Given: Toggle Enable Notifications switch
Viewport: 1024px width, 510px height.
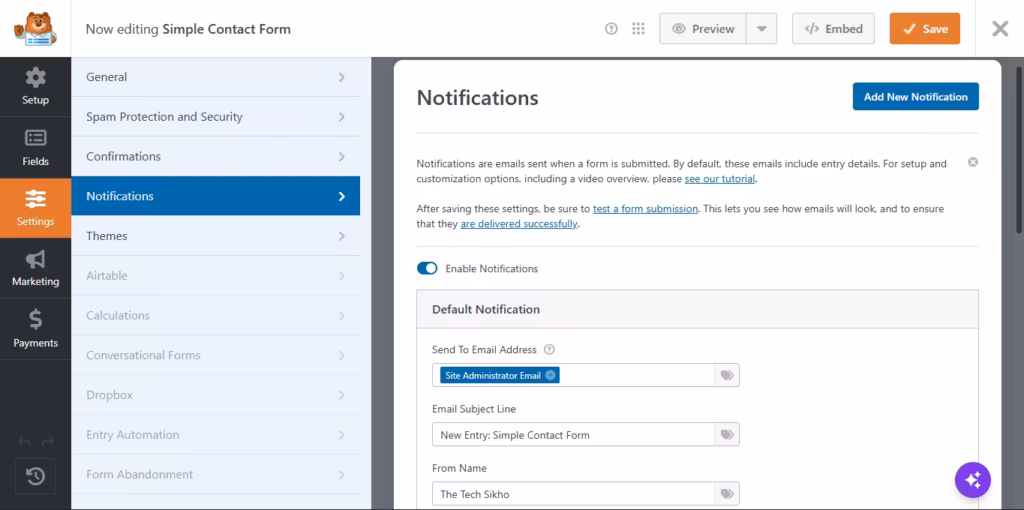Looking at the screenshot, I should coord(427,268).
